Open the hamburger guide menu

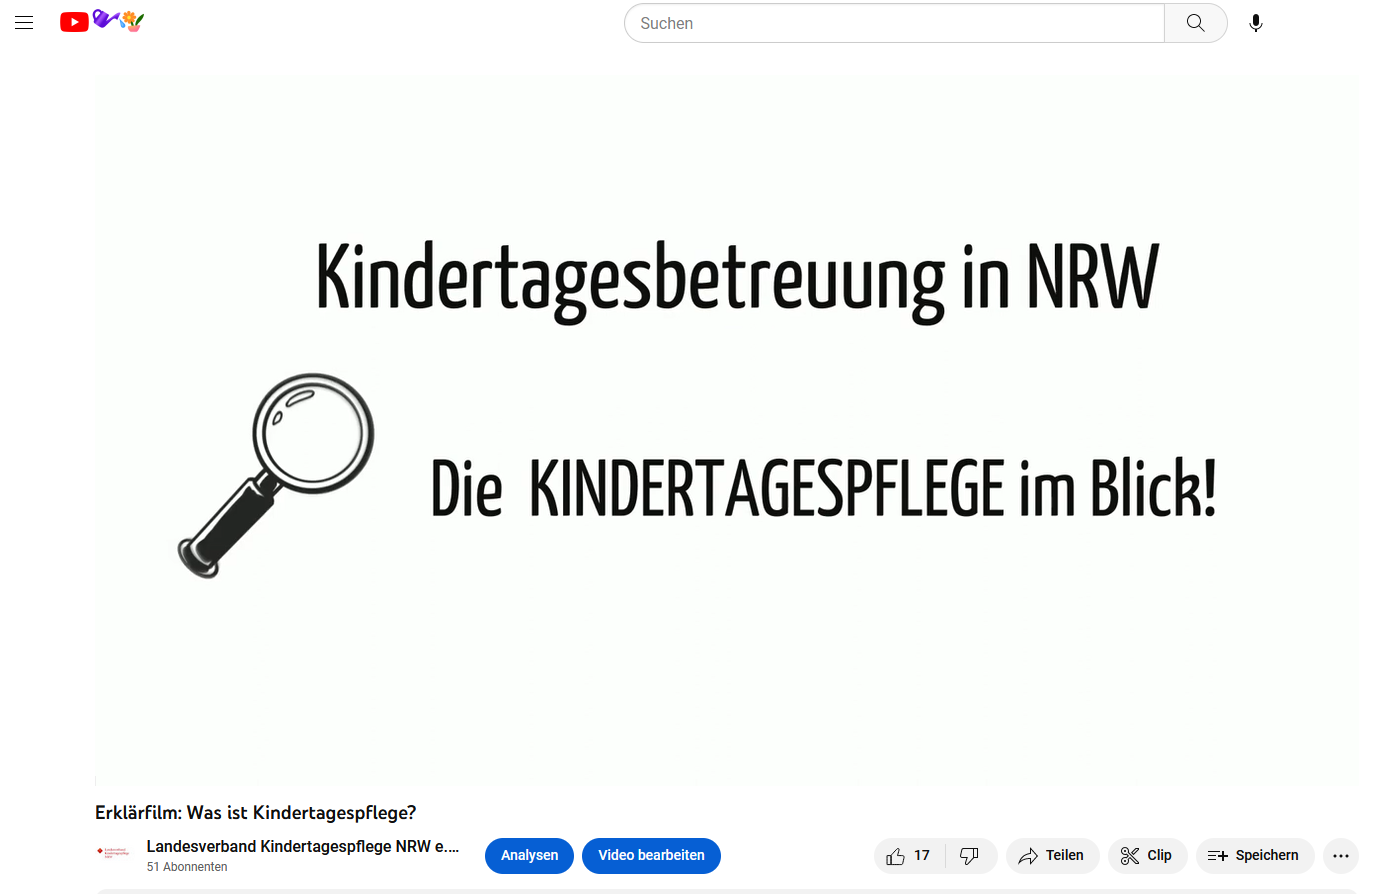(24, 23)
